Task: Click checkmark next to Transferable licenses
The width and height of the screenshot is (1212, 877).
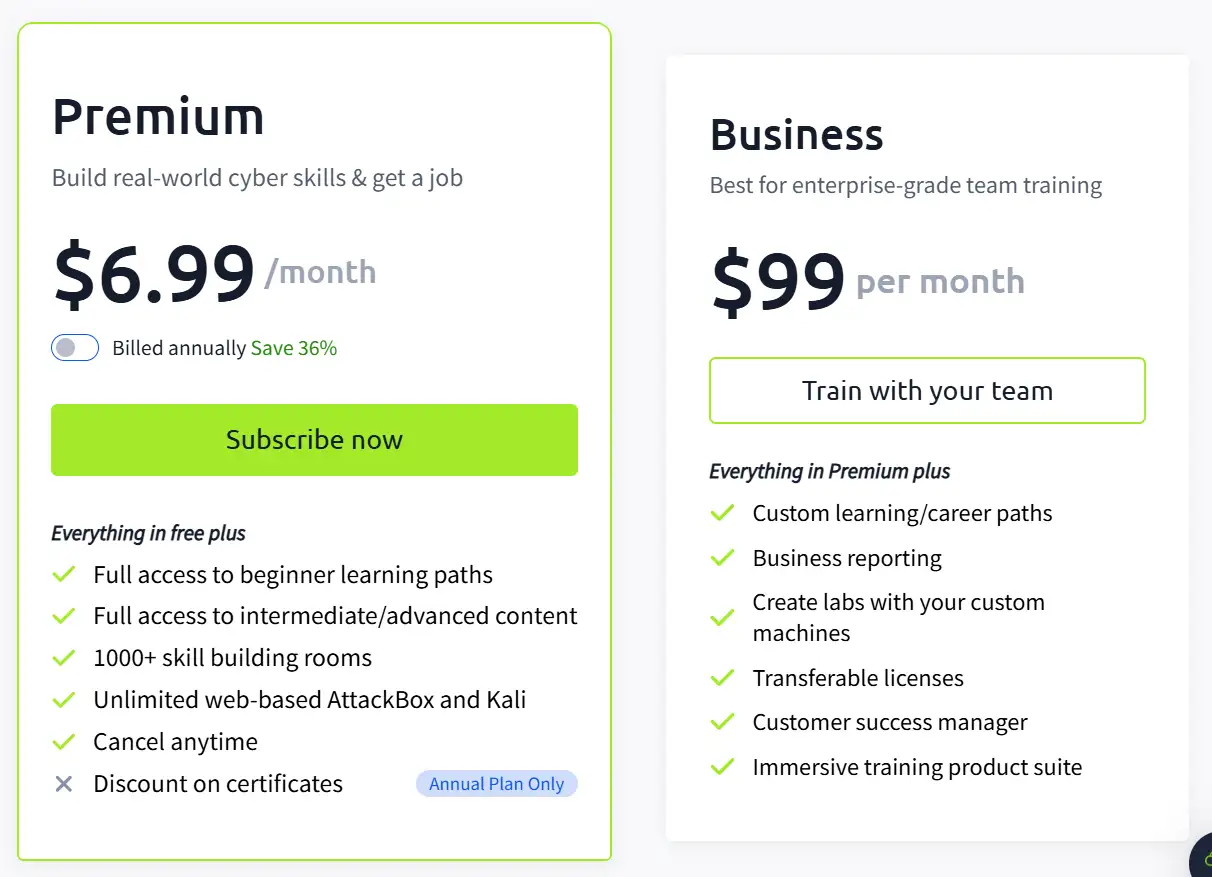Action: click(x=722, y=678)
